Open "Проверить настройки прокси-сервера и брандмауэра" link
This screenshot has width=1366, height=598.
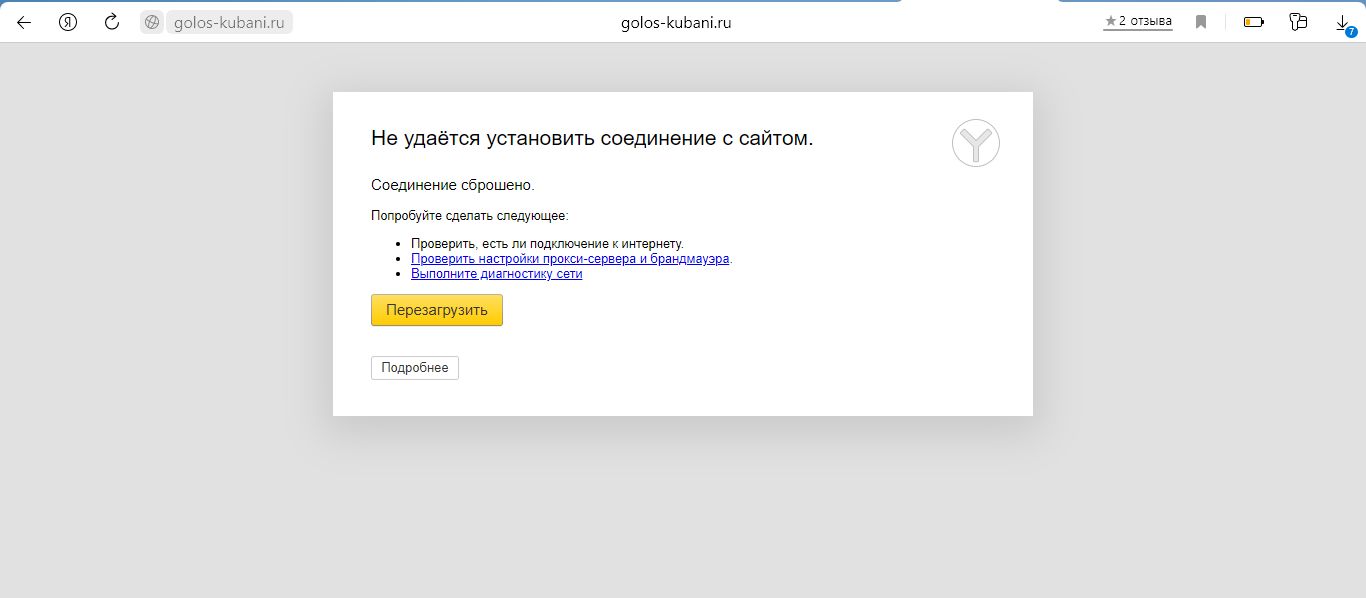tap(570, 259)
